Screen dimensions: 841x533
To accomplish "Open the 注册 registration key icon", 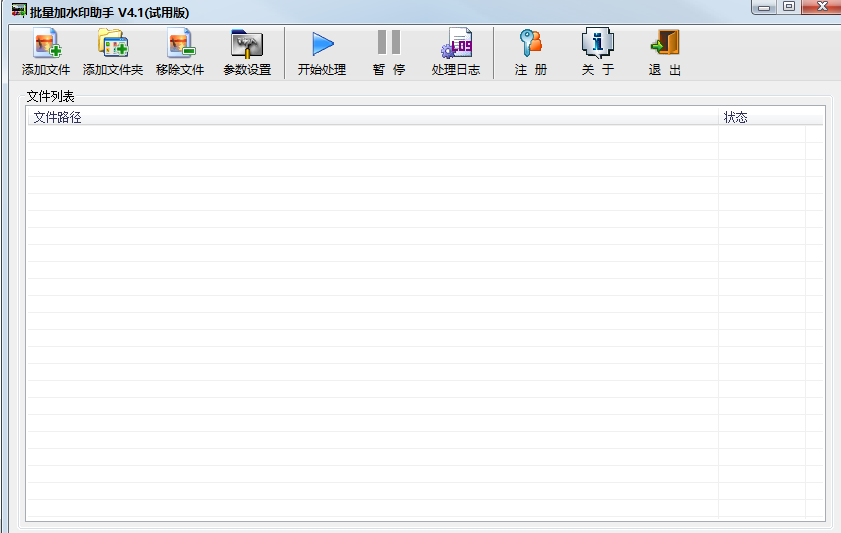I will [531, 45].
